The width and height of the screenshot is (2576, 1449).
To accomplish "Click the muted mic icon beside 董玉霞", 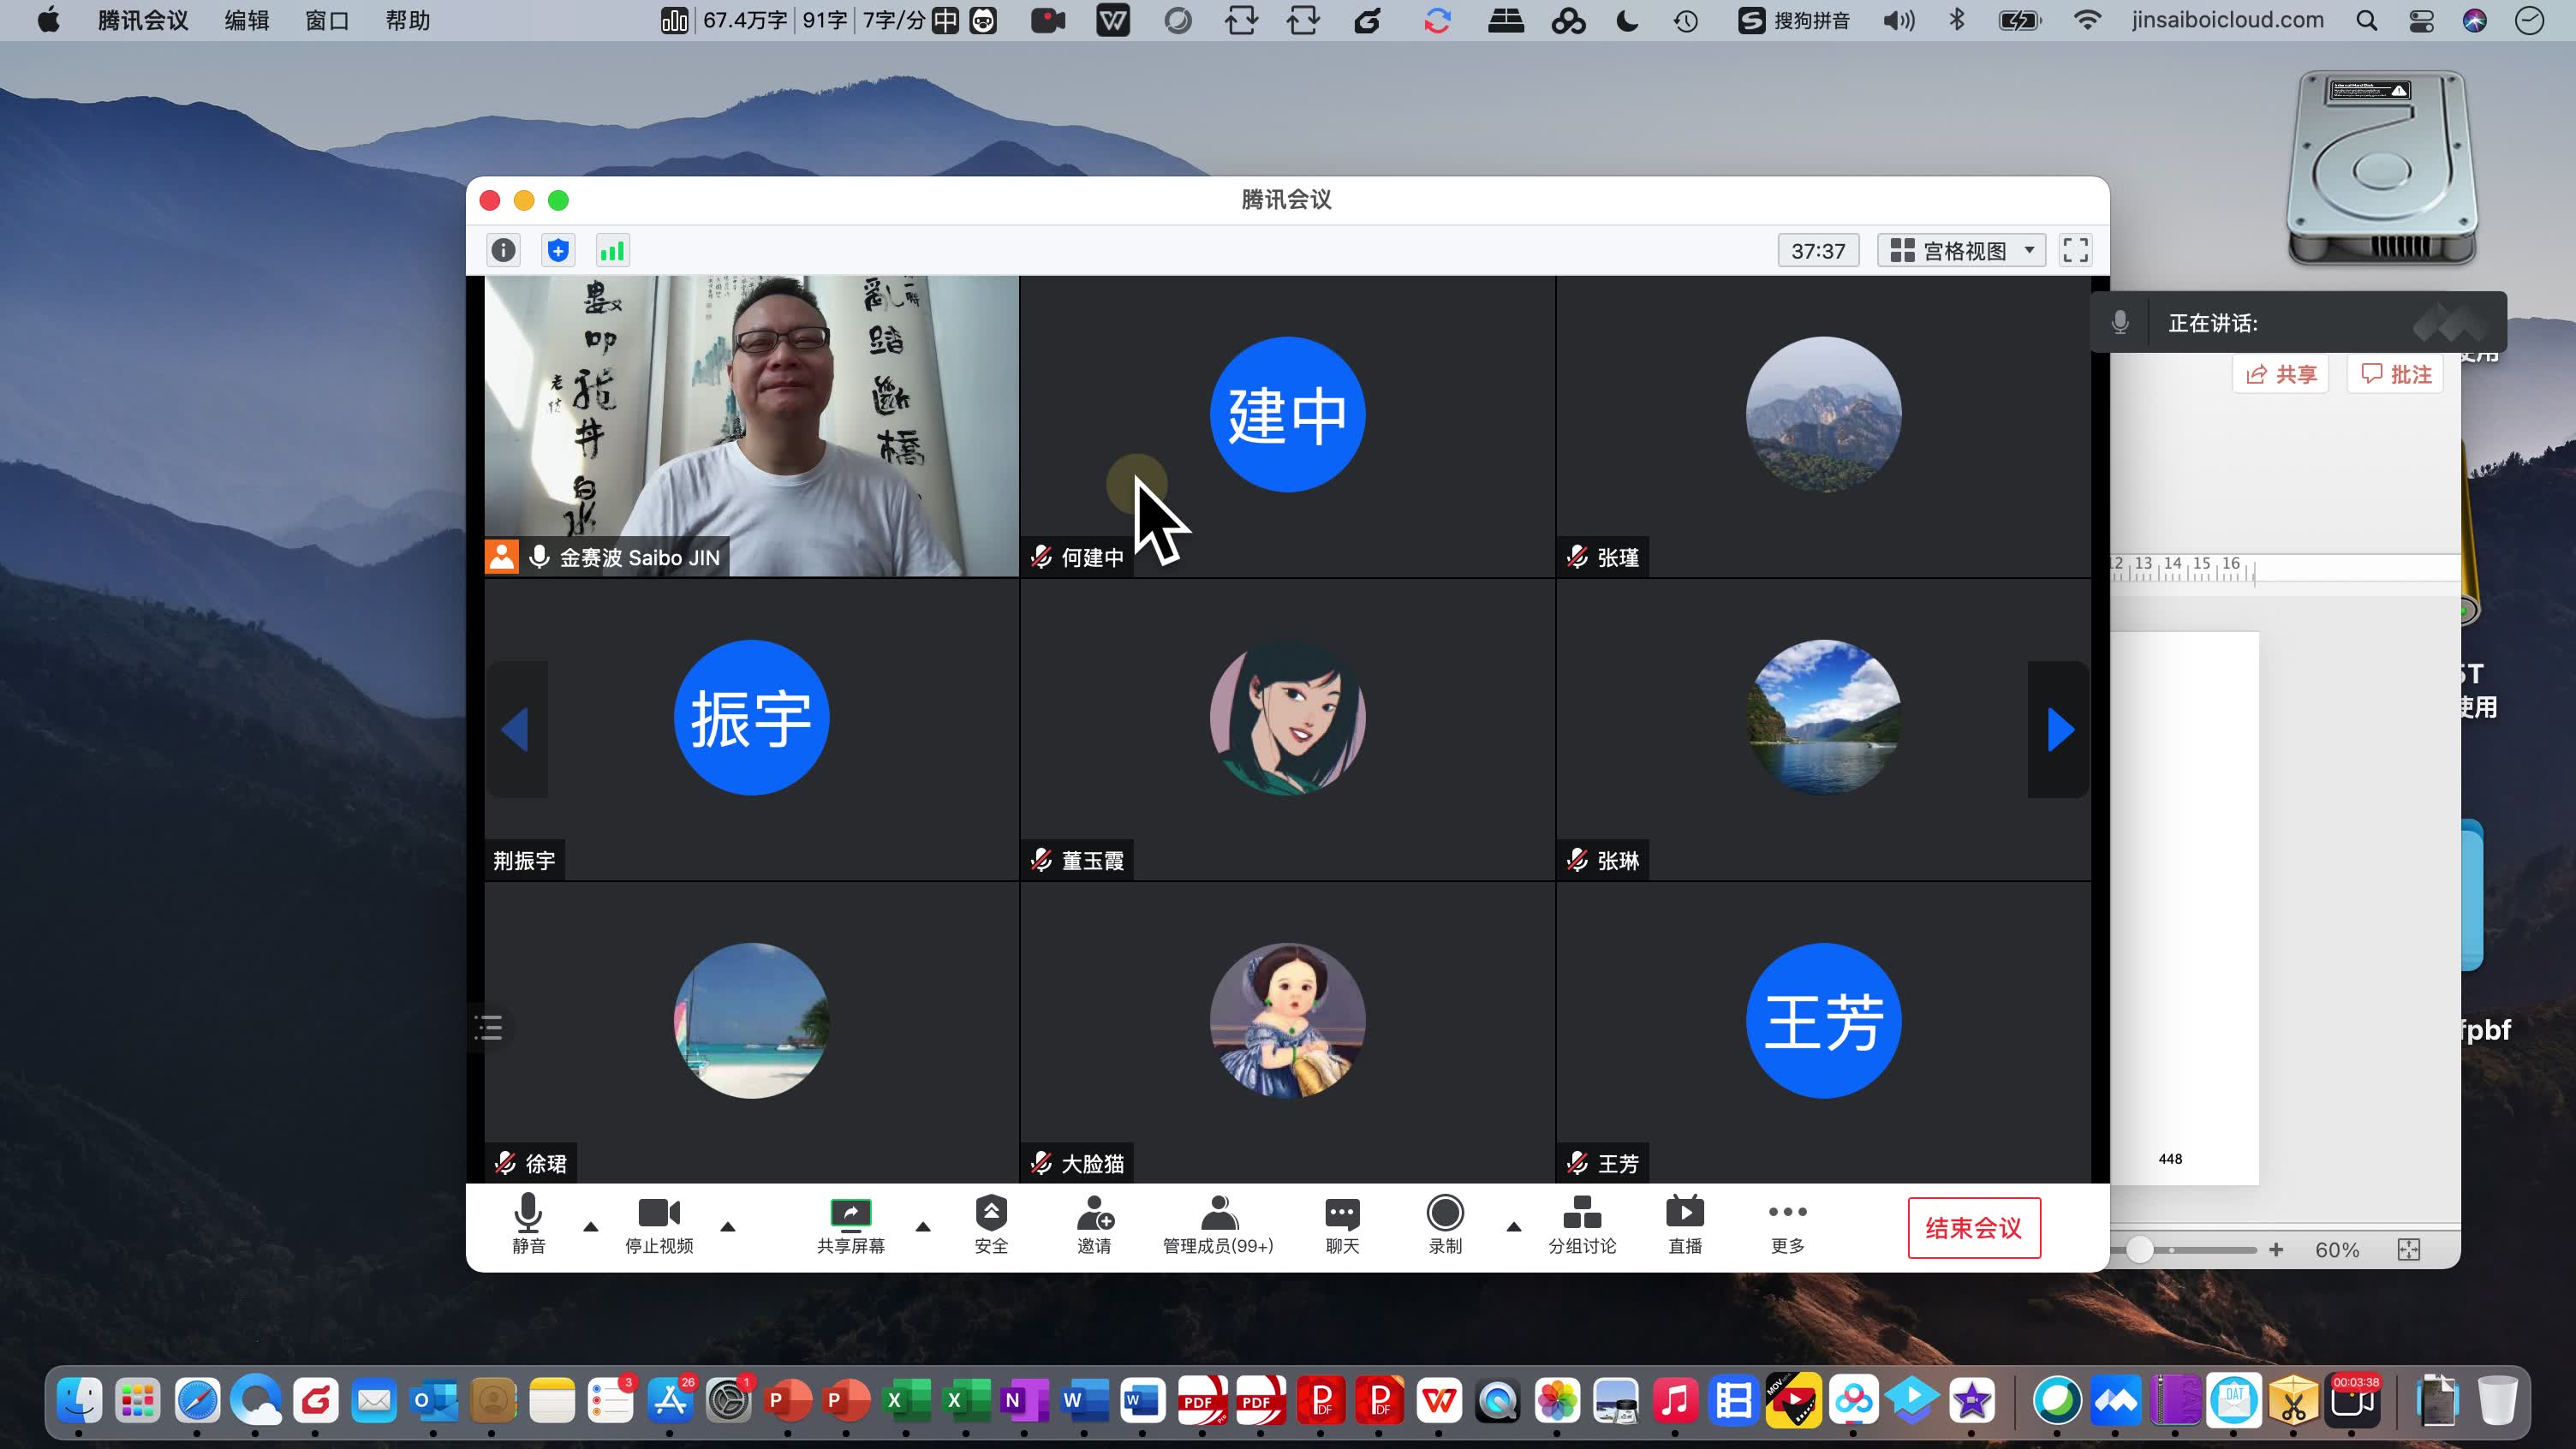I will point(1041,860).
